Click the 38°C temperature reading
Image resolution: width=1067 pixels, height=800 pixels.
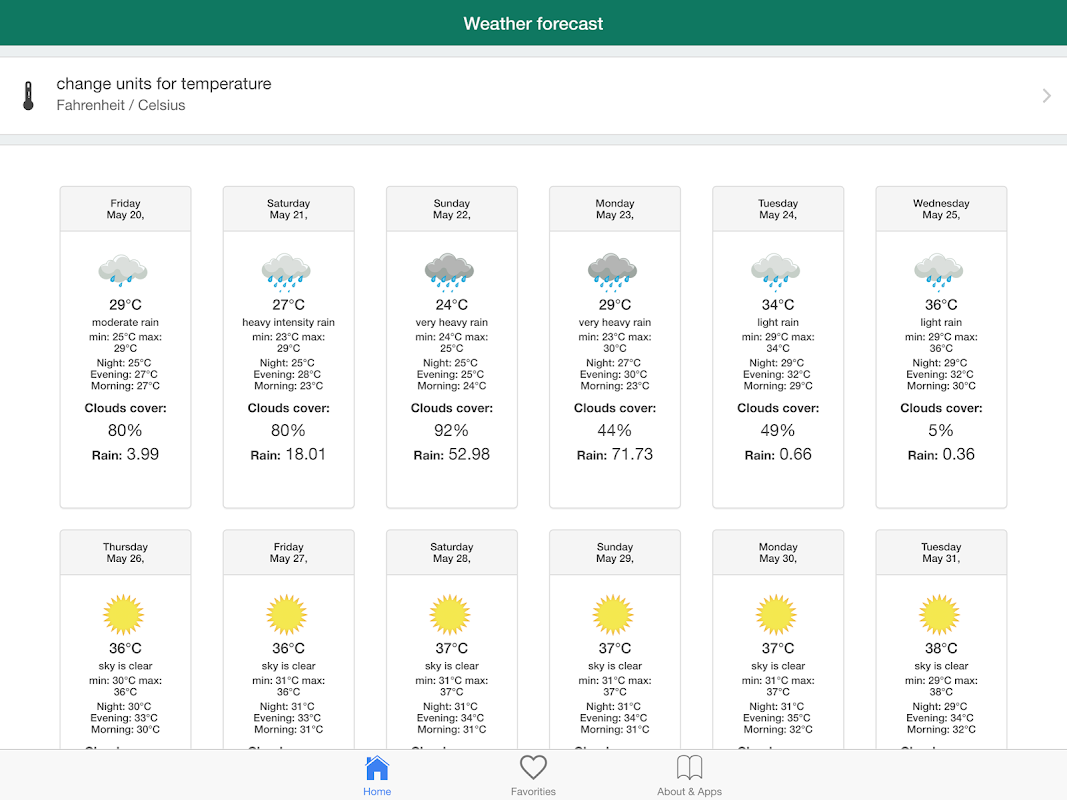941,648
